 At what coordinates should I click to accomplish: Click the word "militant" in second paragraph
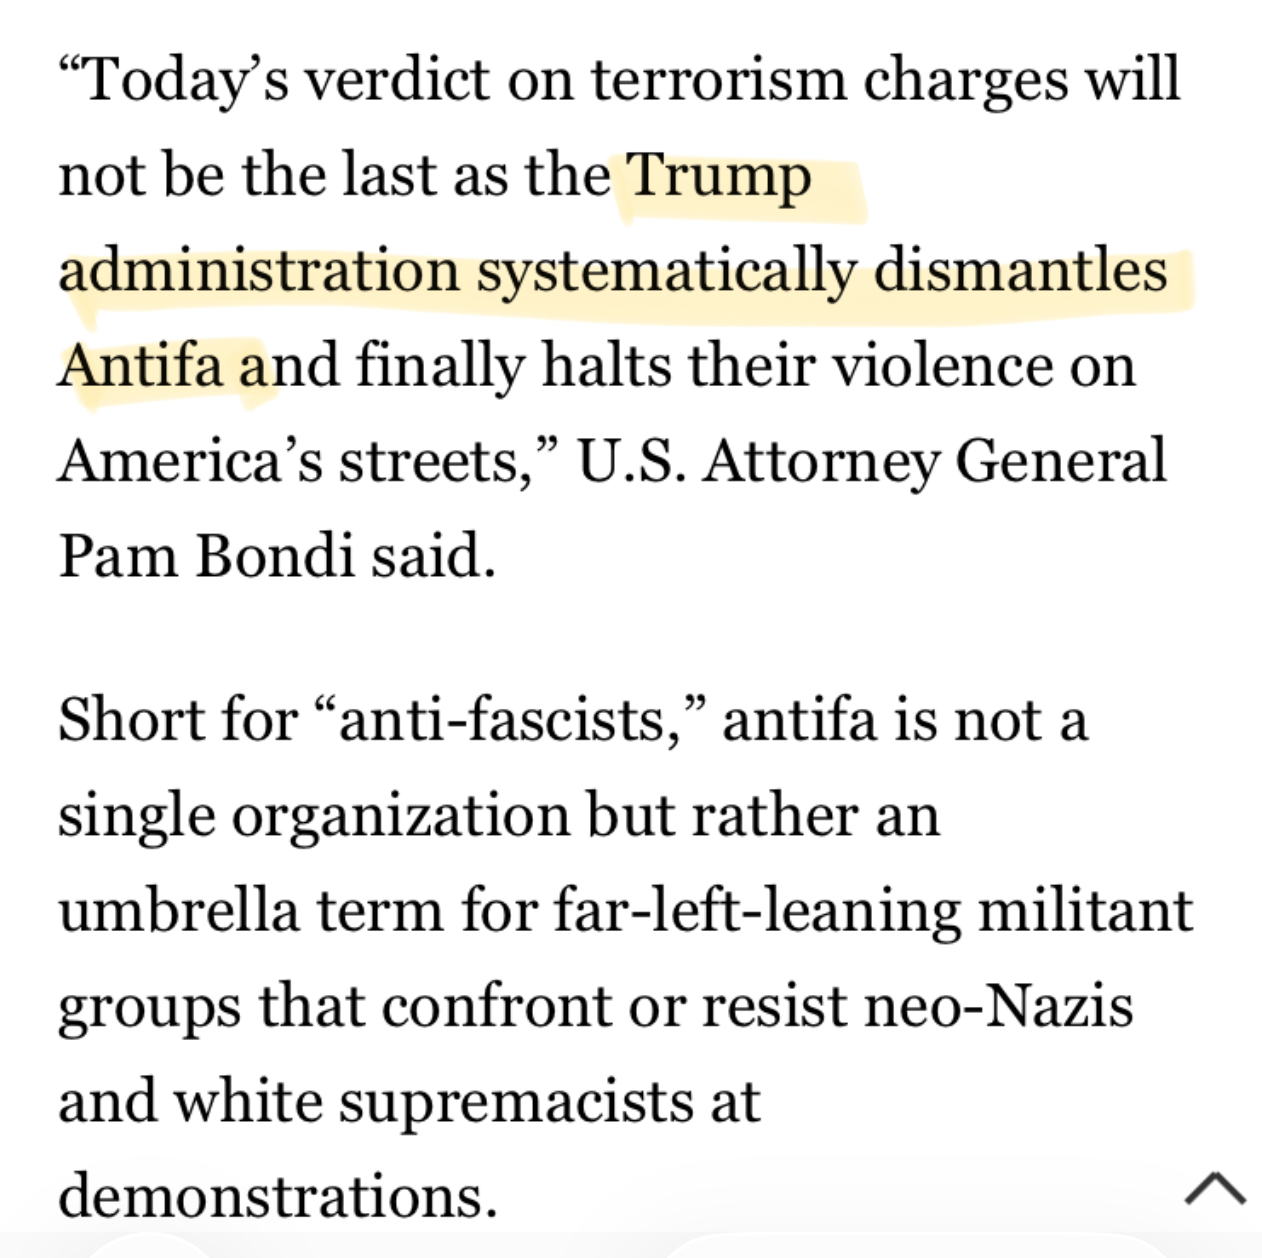pos(1085,911)
